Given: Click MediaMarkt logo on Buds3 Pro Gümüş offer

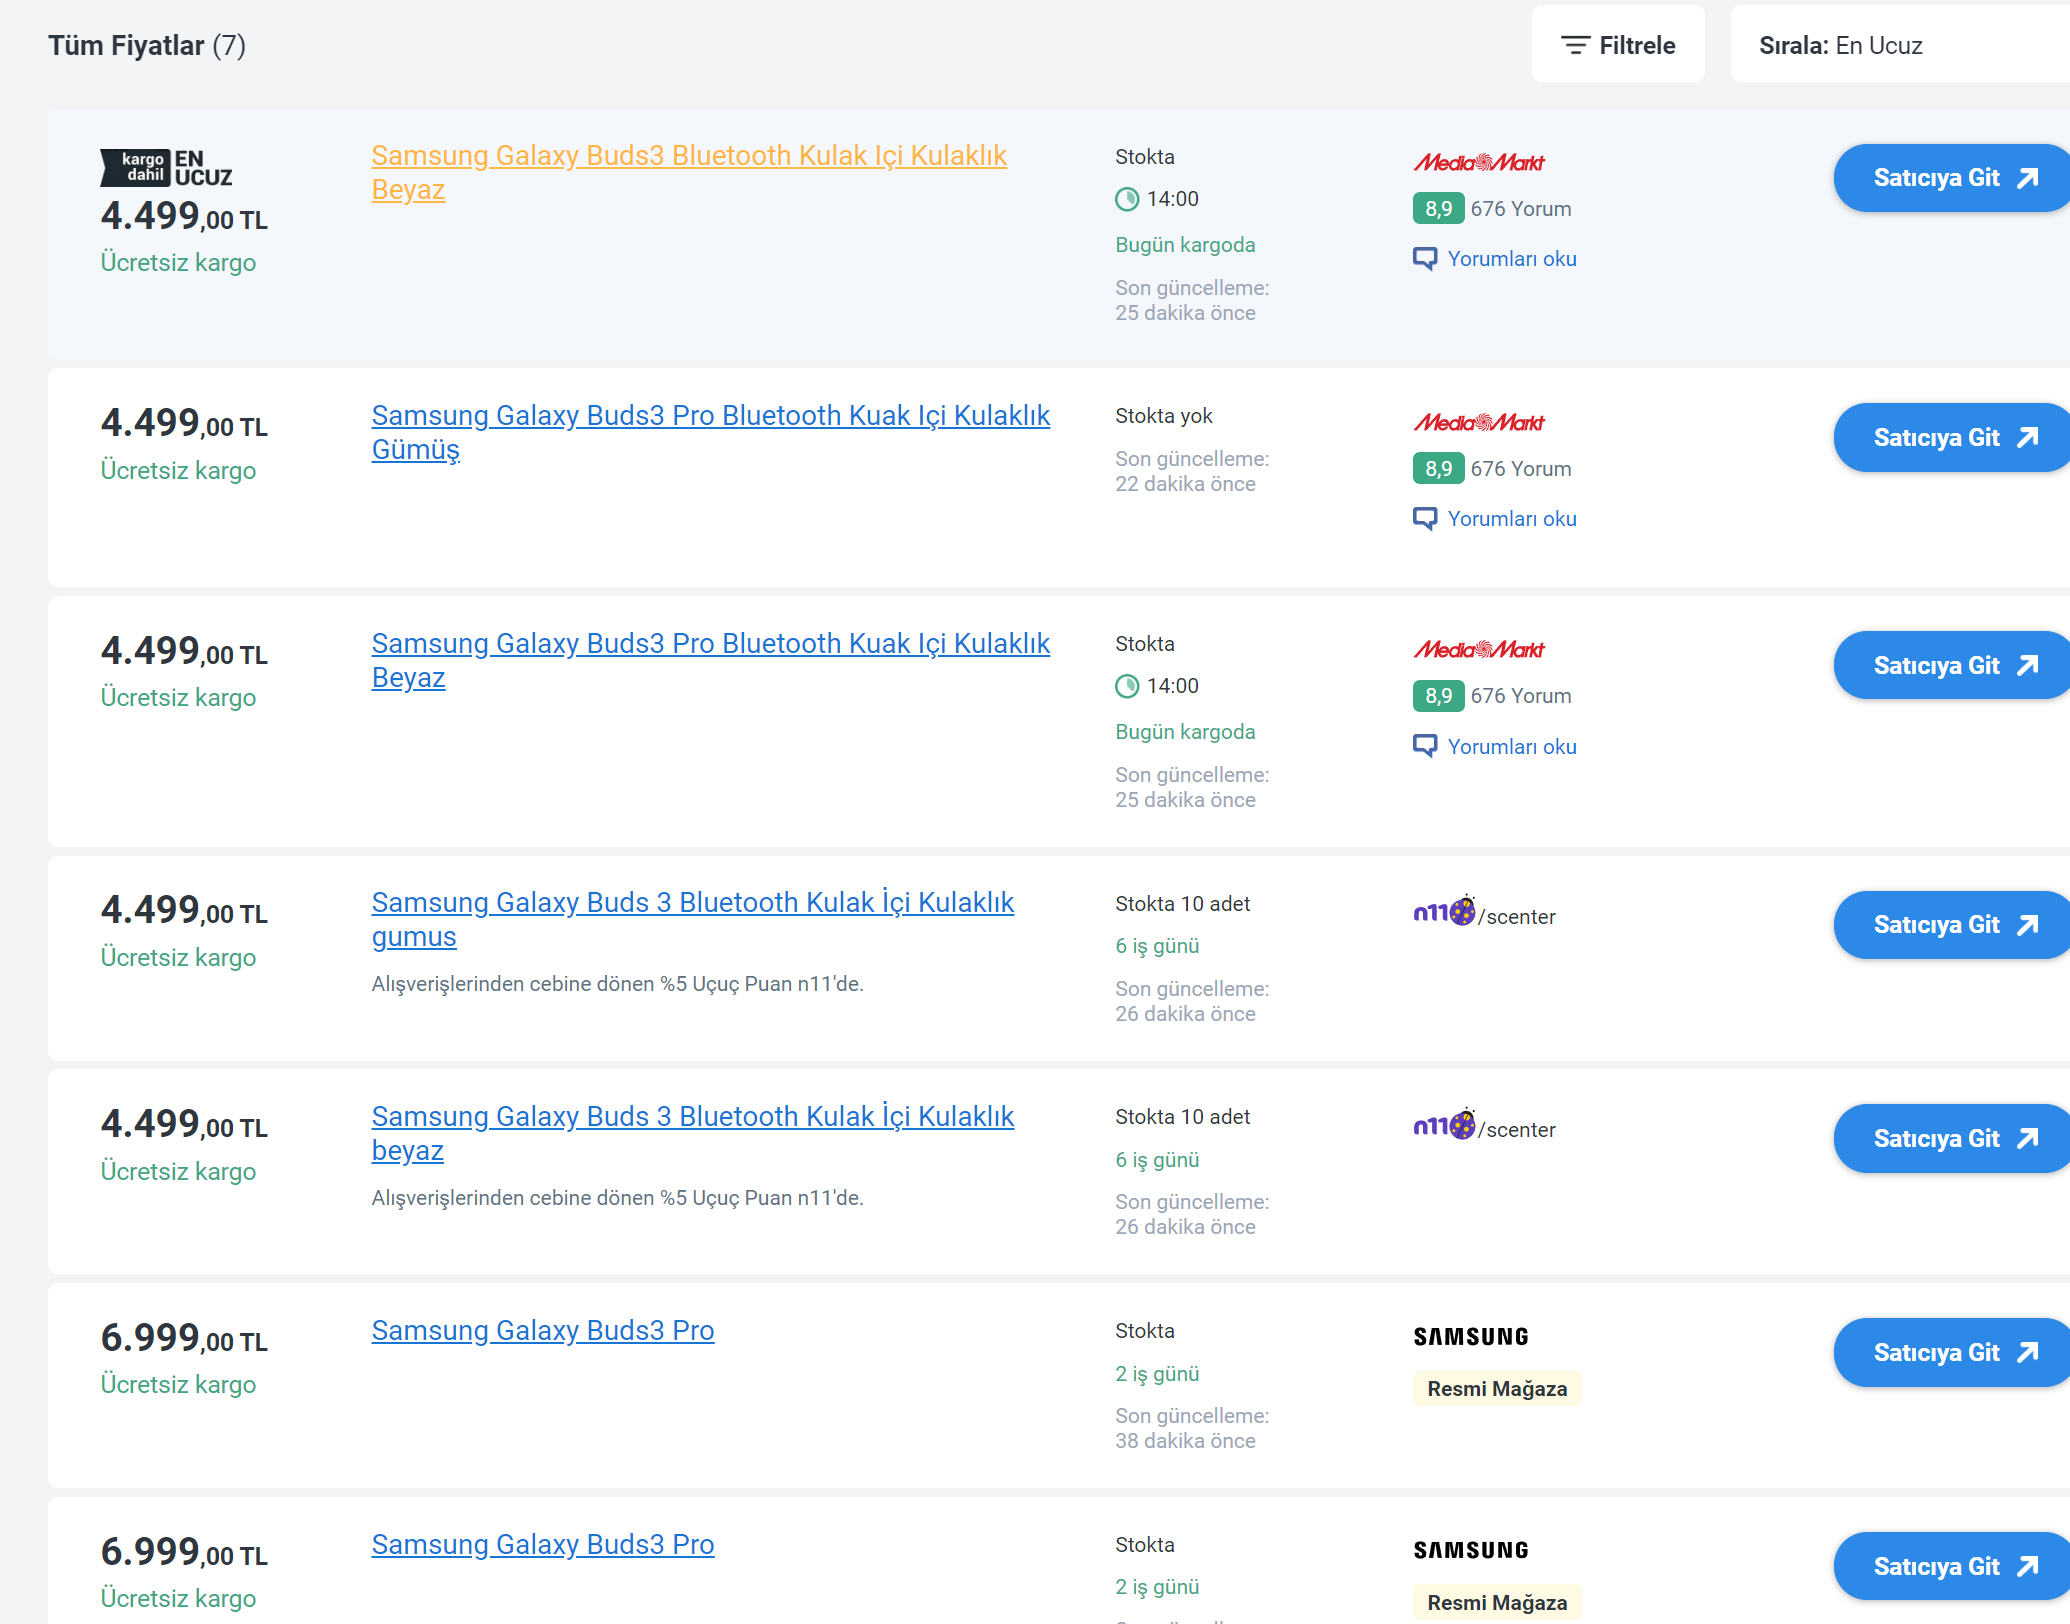Looking at the screenshot, I should pos(1478,422).
